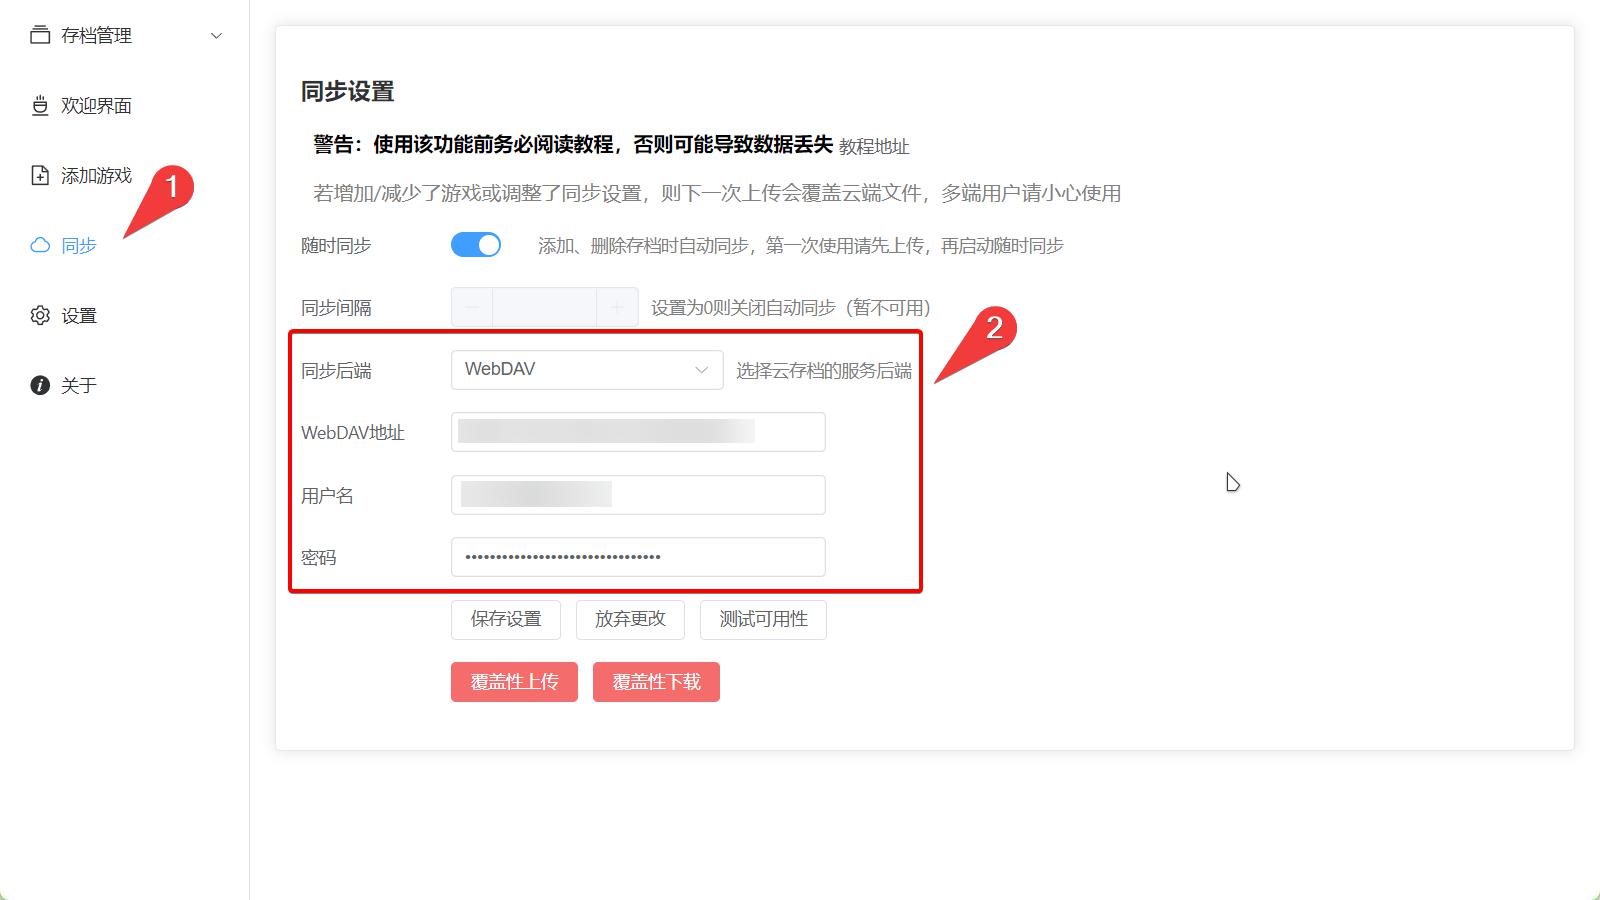Image resolution: width=1600 pixels, height=900 pixels.
Task: Open the WebDAV sync backend dropdown
Action: tap(586, 369)
